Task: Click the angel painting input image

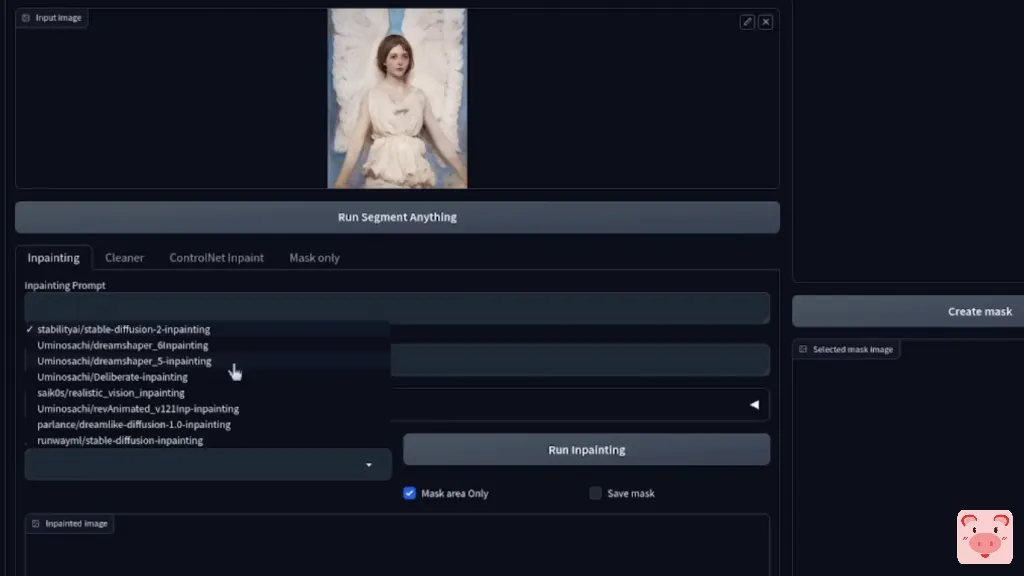Action: pos(397,98)
